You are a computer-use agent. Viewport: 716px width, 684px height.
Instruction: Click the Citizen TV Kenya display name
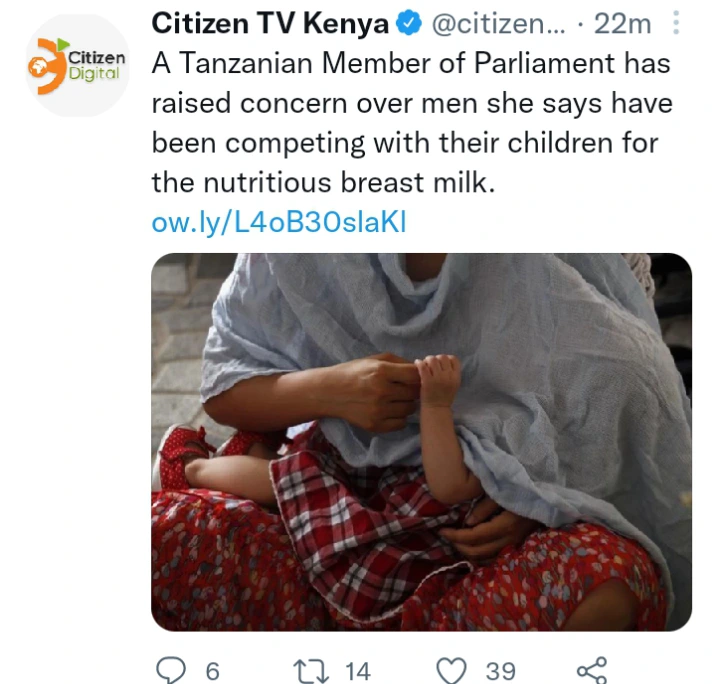point(270,23)
